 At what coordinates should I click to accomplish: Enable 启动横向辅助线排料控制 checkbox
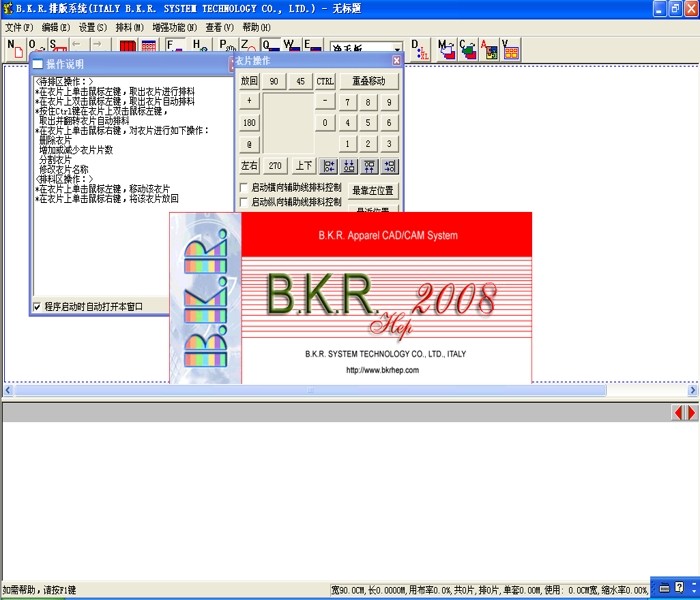(x=244, y=187)
